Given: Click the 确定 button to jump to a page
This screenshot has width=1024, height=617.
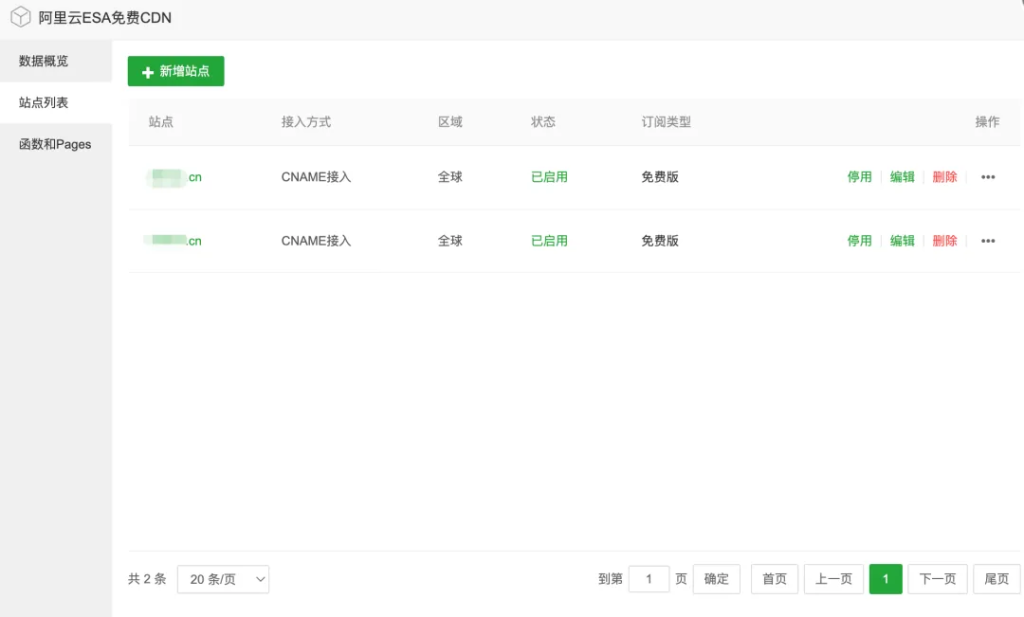Looking at the screenshot, I should [716, 579].
